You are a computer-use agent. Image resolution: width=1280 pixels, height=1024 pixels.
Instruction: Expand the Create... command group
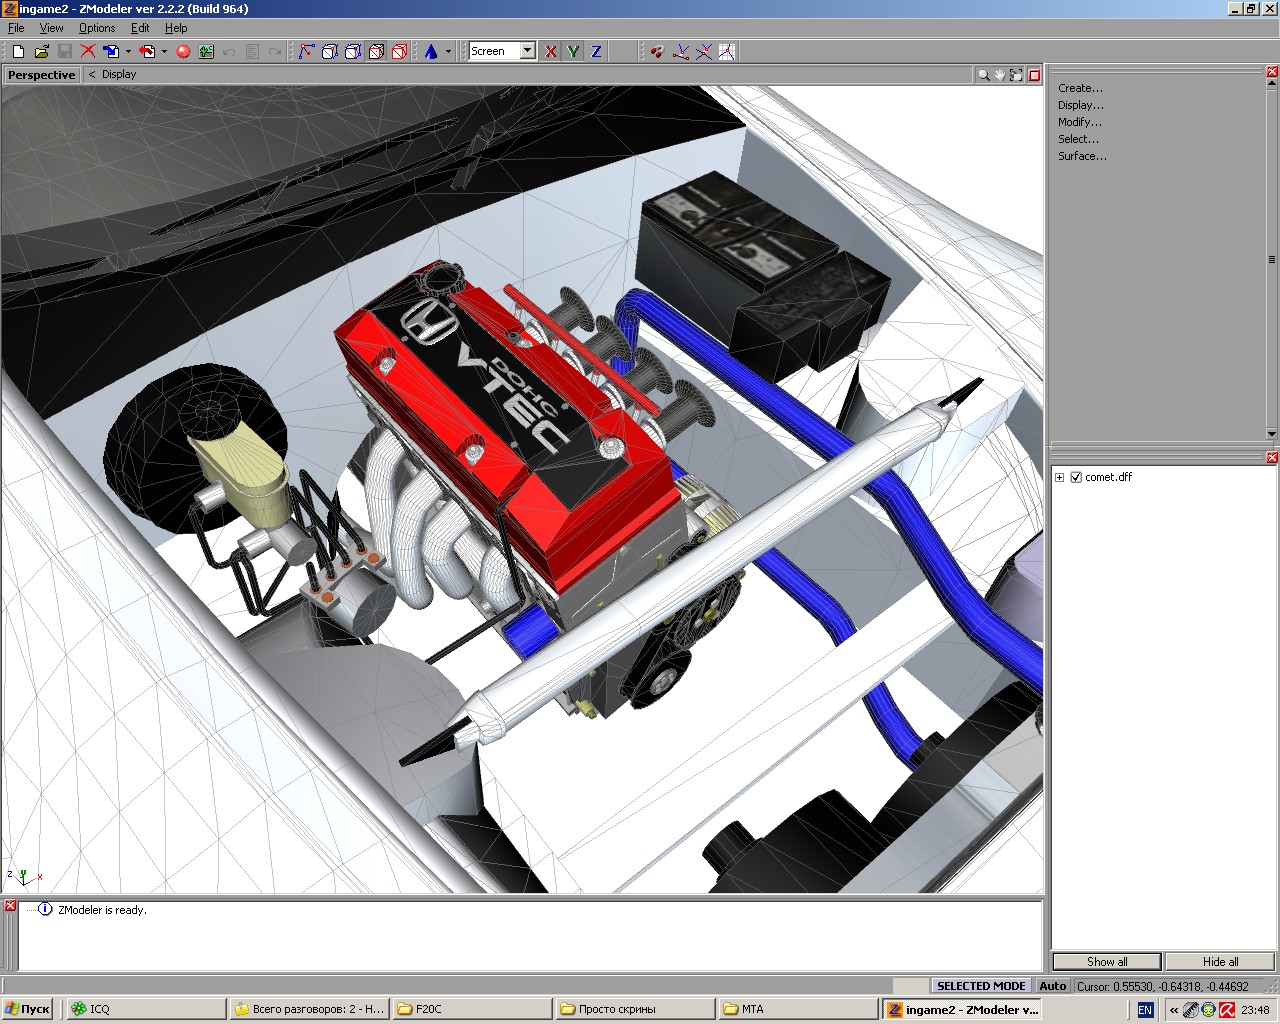[x=1080, y=88]
